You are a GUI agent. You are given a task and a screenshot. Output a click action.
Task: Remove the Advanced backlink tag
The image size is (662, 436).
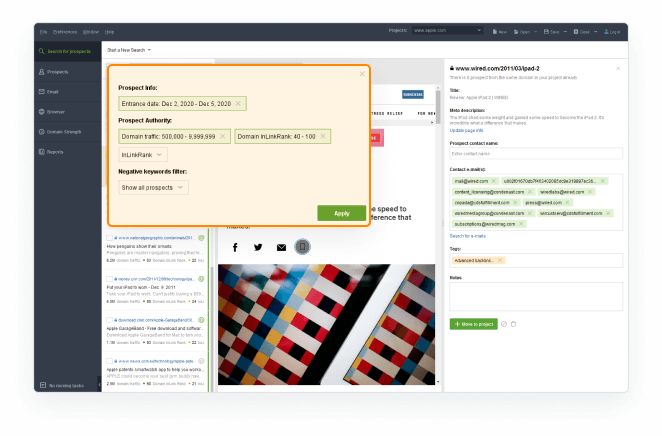tap(500, 260)
